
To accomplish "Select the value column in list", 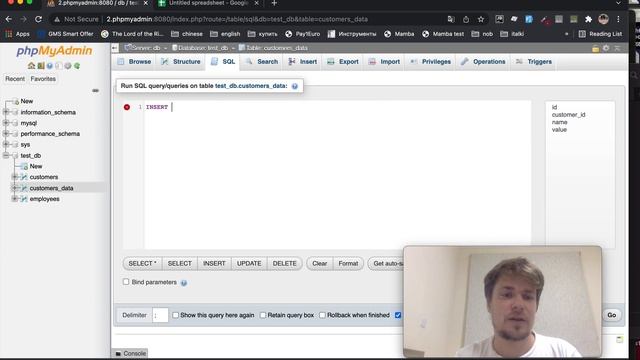I will pyautogui.click(x=559, y=129).
